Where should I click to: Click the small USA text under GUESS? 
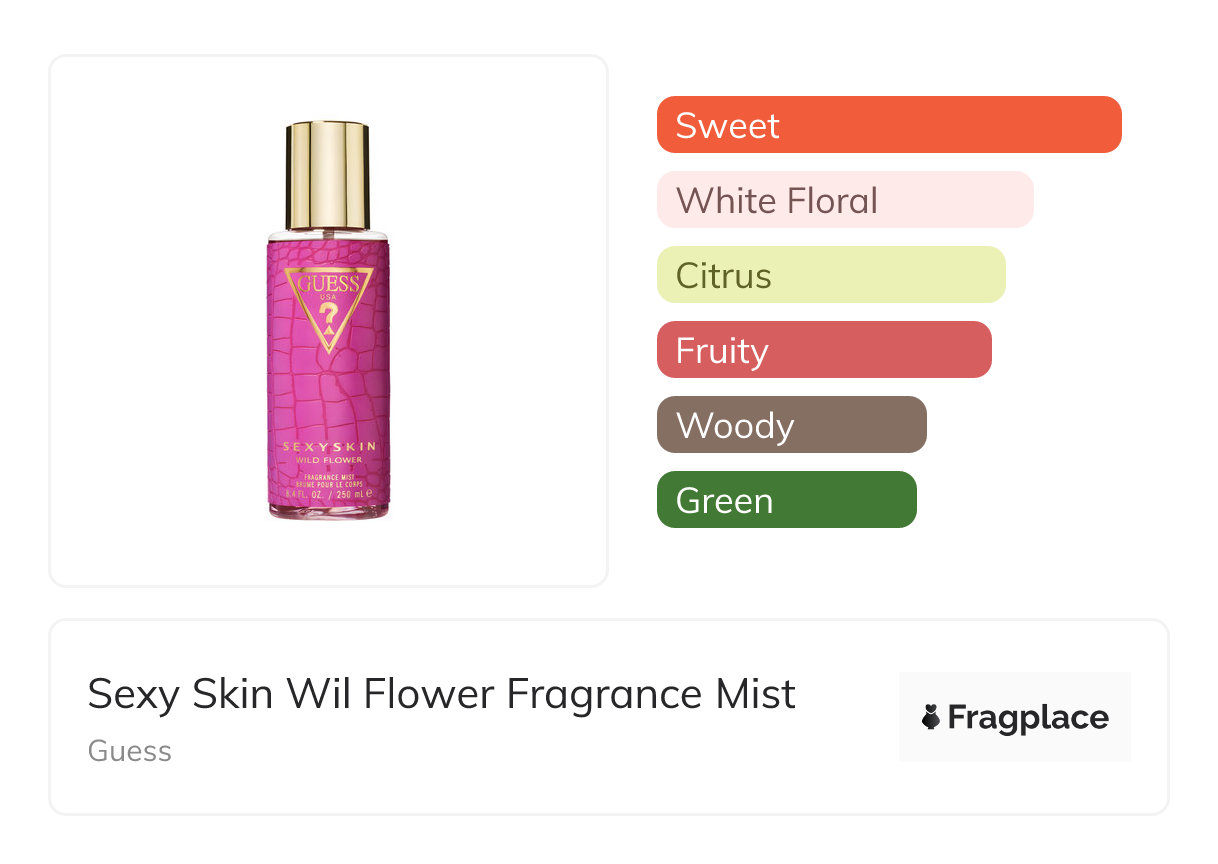[x=328, y=297]
